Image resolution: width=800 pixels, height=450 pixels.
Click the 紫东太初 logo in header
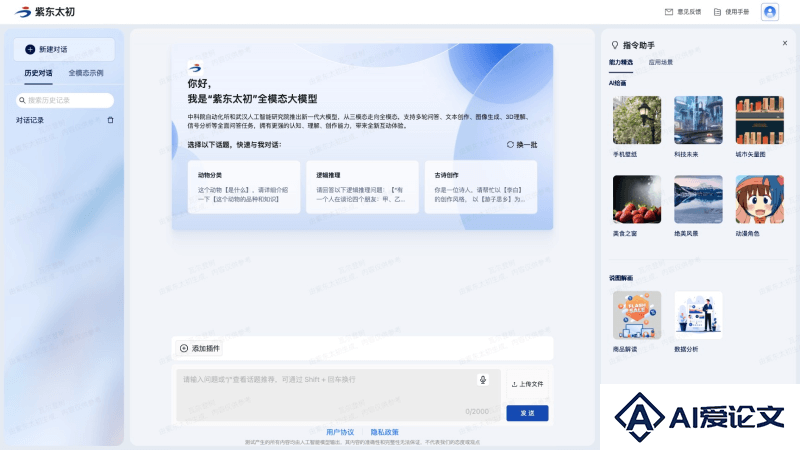click(44, 12)
